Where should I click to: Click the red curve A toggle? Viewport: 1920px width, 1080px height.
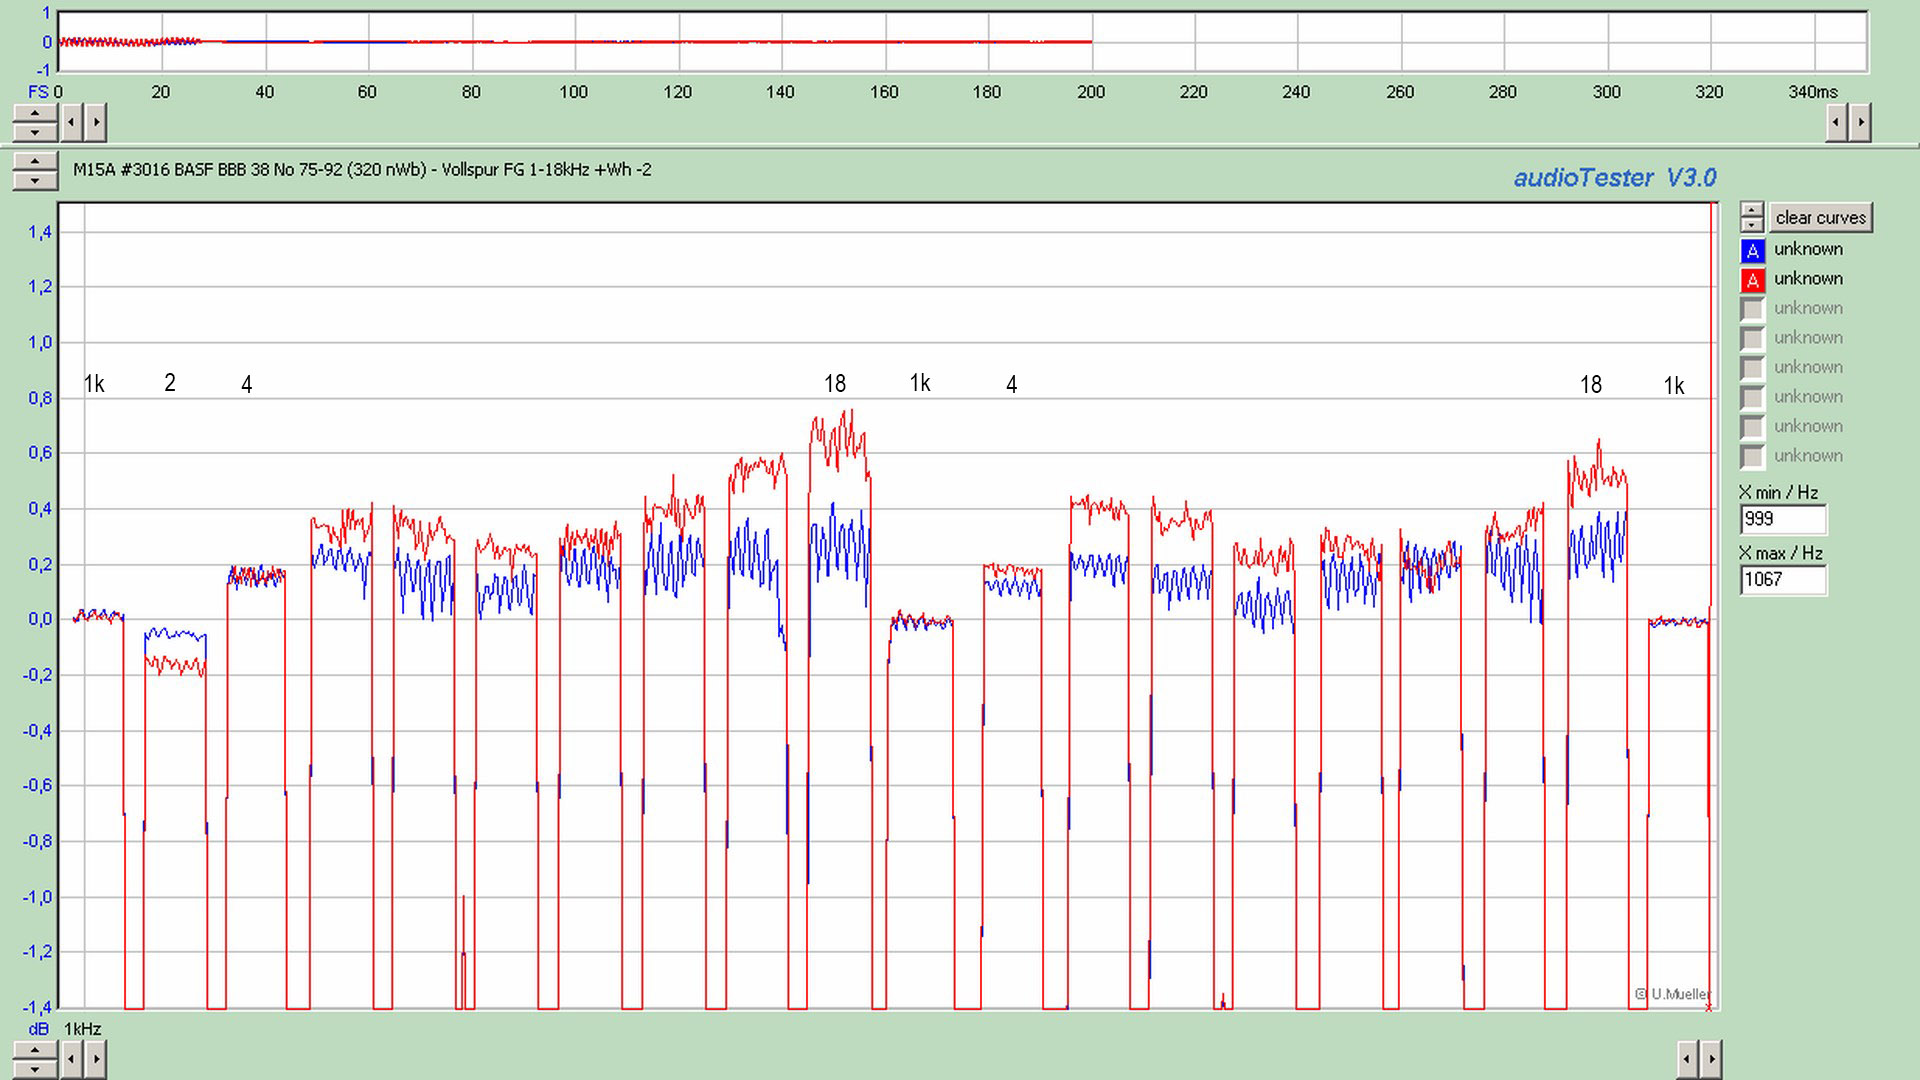[x=1752, y=280]
